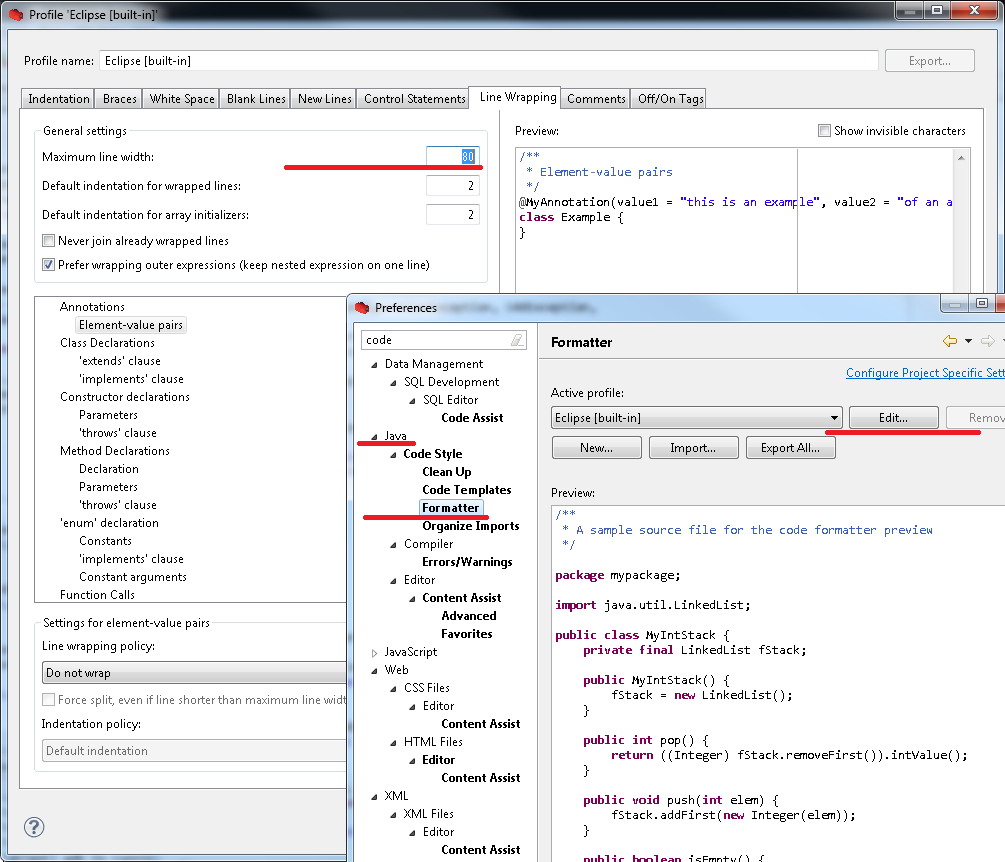Select Advanced under Content Assist
The width and height of the screenshot is (1005, 862).
(x=469, y=616)
